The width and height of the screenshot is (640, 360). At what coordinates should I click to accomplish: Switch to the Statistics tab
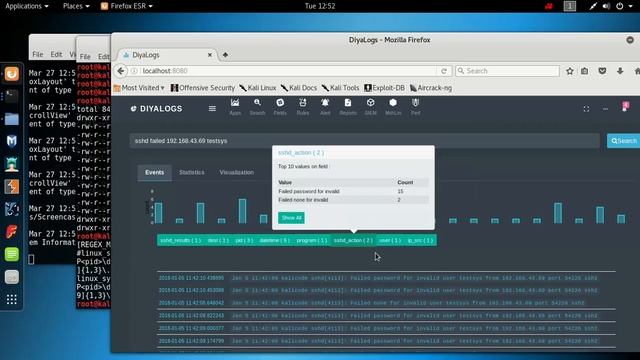[x=192, y=172]
